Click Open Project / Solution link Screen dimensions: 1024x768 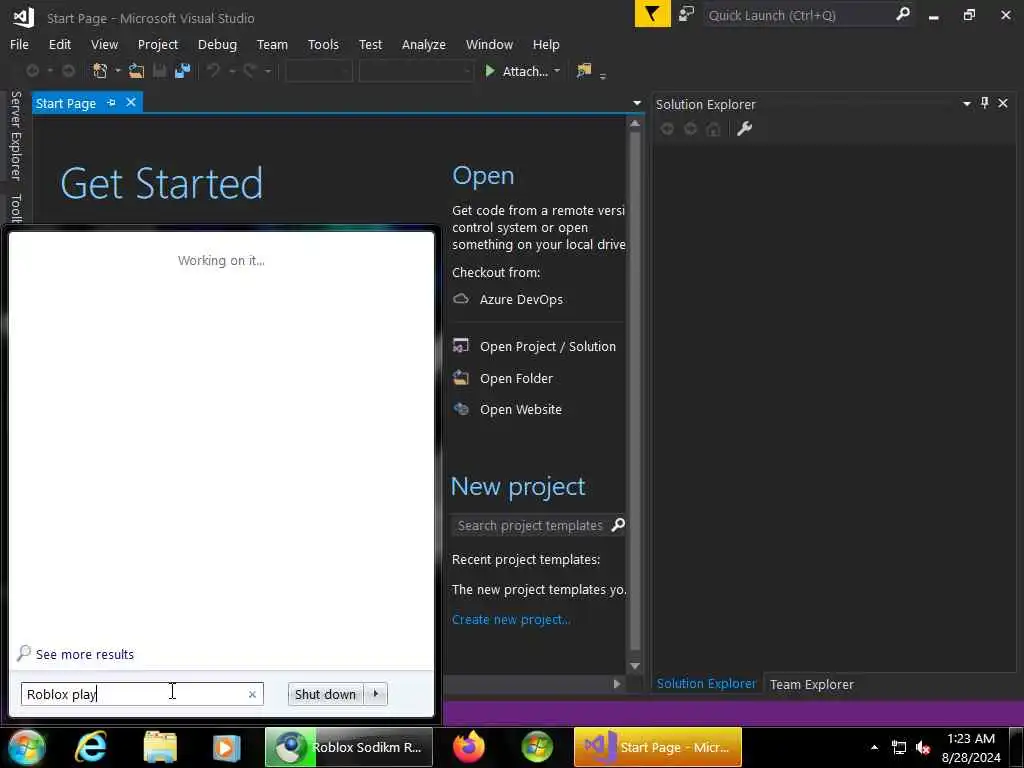point(548,346)
